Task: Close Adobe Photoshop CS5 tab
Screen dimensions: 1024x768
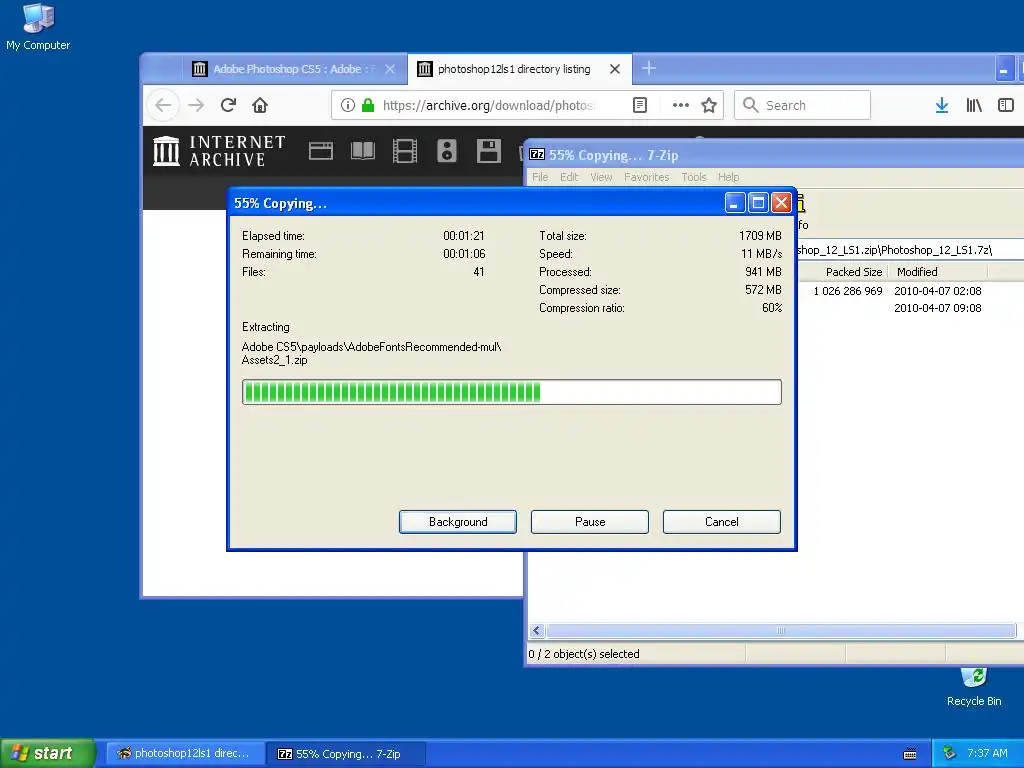Action: coord(390,69)
